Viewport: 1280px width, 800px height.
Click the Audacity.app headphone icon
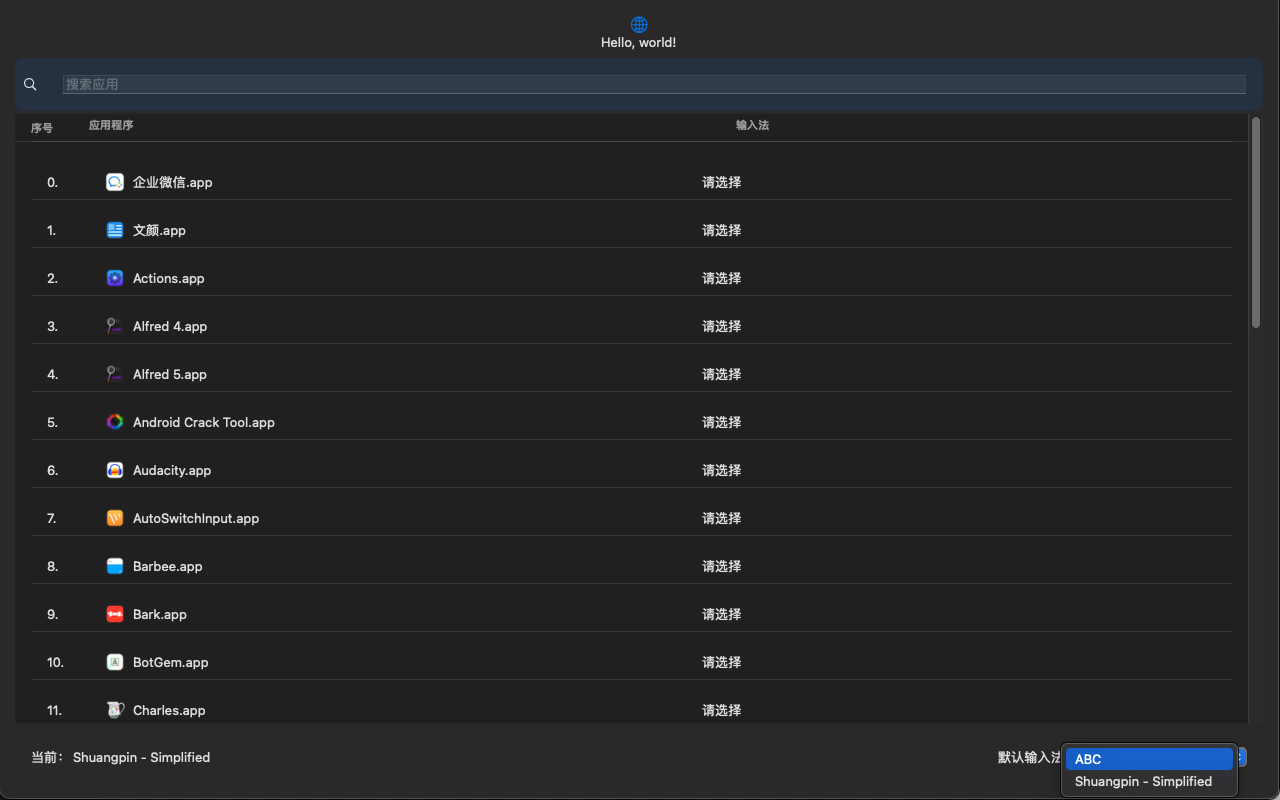click(115, 470)
